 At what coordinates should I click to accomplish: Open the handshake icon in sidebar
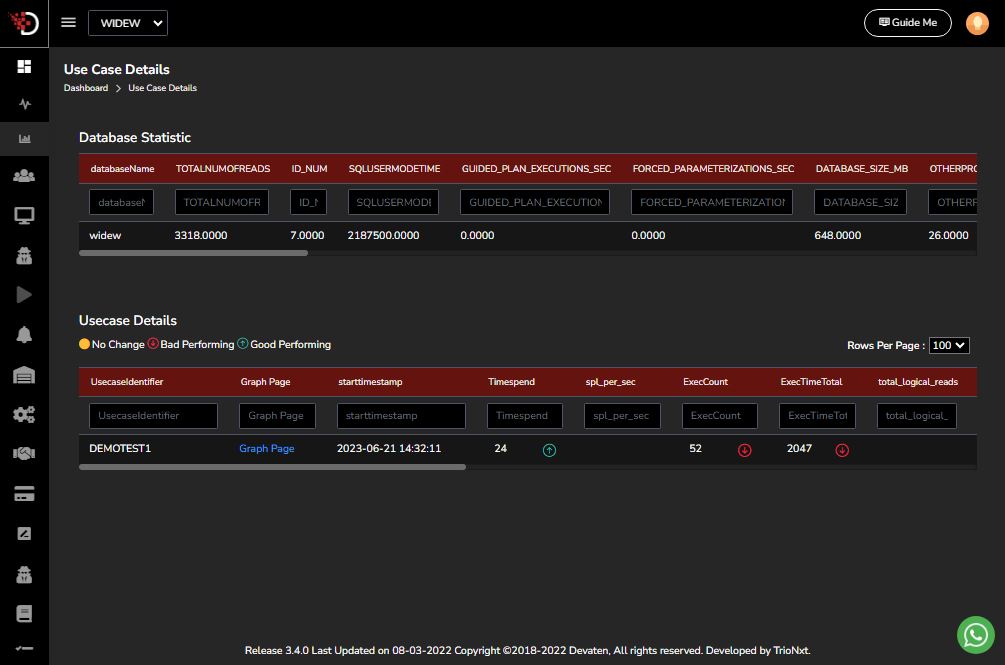[x=24, y=454]
